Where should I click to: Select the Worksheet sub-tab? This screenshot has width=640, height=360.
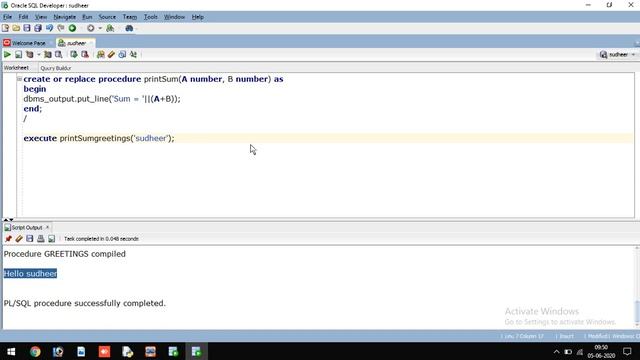16,68
